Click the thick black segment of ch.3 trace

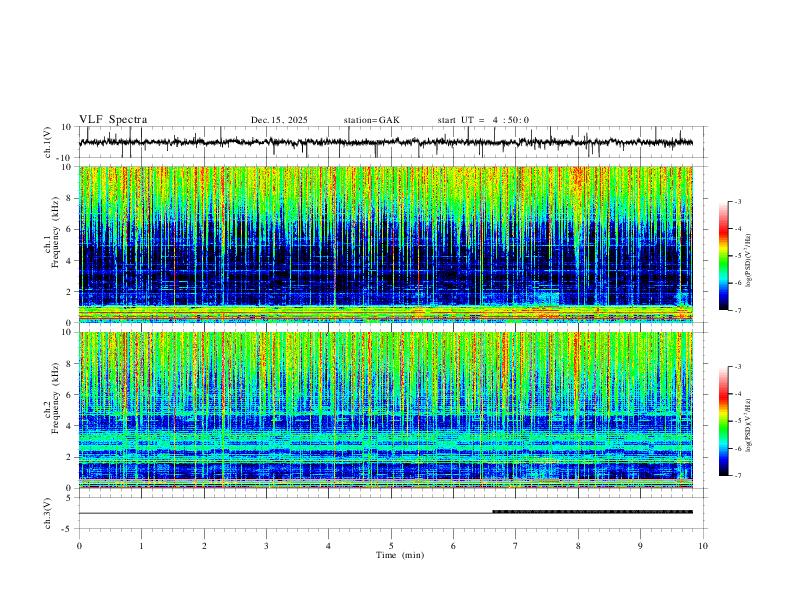pyautogui.click(x=592, y=512)
